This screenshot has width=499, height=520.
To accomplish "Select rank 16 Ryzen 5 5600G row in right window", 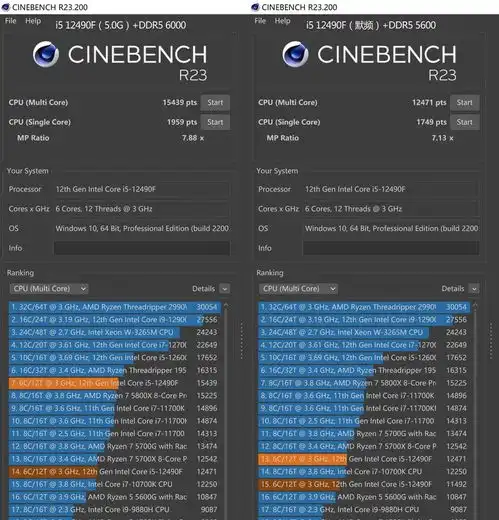I will (x=364, y=497).
